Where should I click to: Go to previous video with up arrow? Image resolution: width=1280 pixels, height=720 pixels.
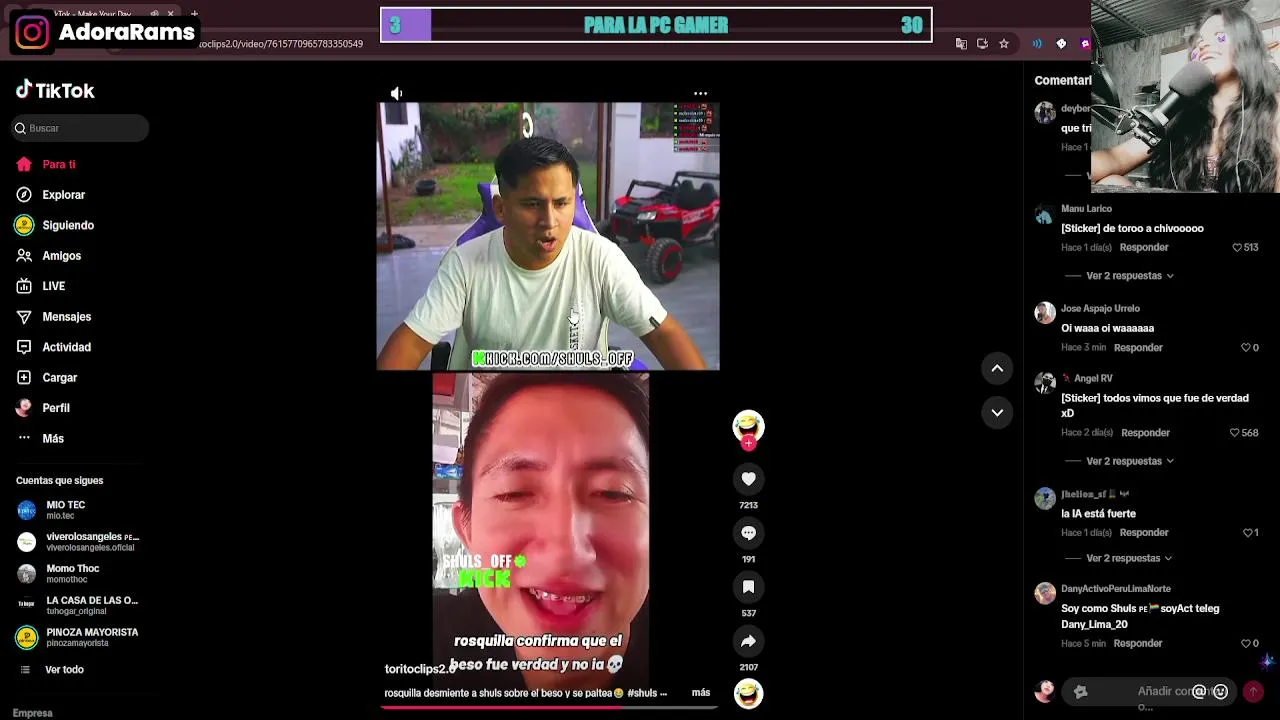tap(997, 368)
